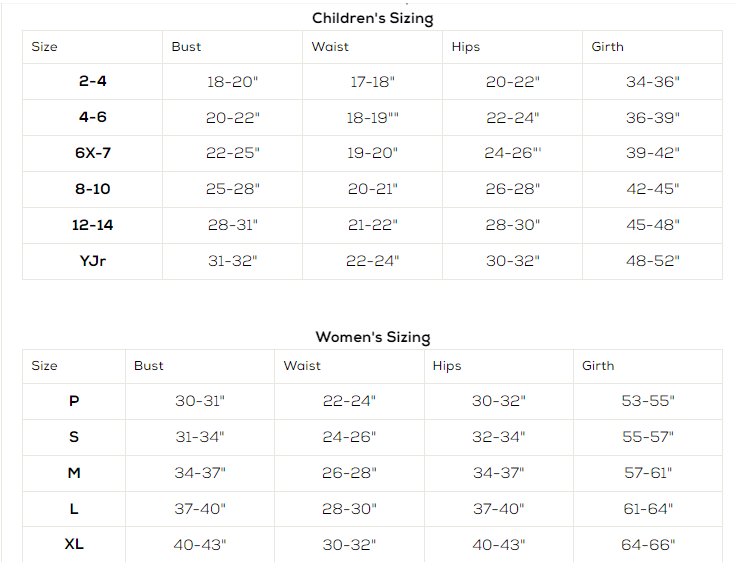Select the 25-28" bust value cell
Viewport: 736px width, 562px height.
click(232, 189)
